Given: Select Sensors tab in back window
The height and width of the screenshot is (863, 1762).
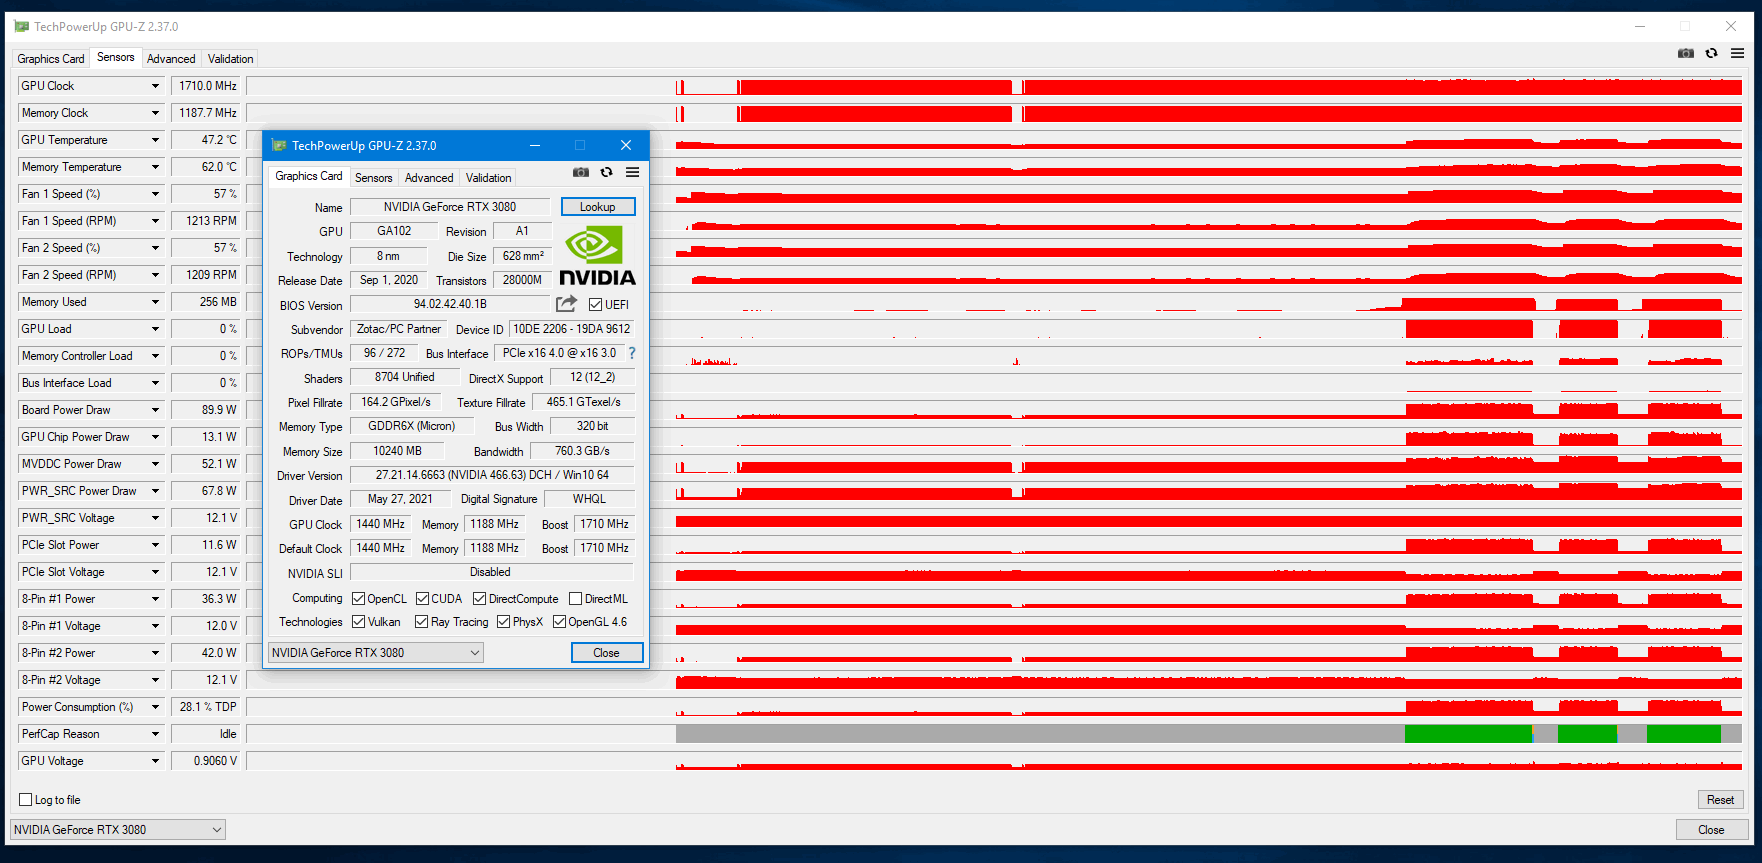Looking at the screenshot, I should tap(116, 57).
